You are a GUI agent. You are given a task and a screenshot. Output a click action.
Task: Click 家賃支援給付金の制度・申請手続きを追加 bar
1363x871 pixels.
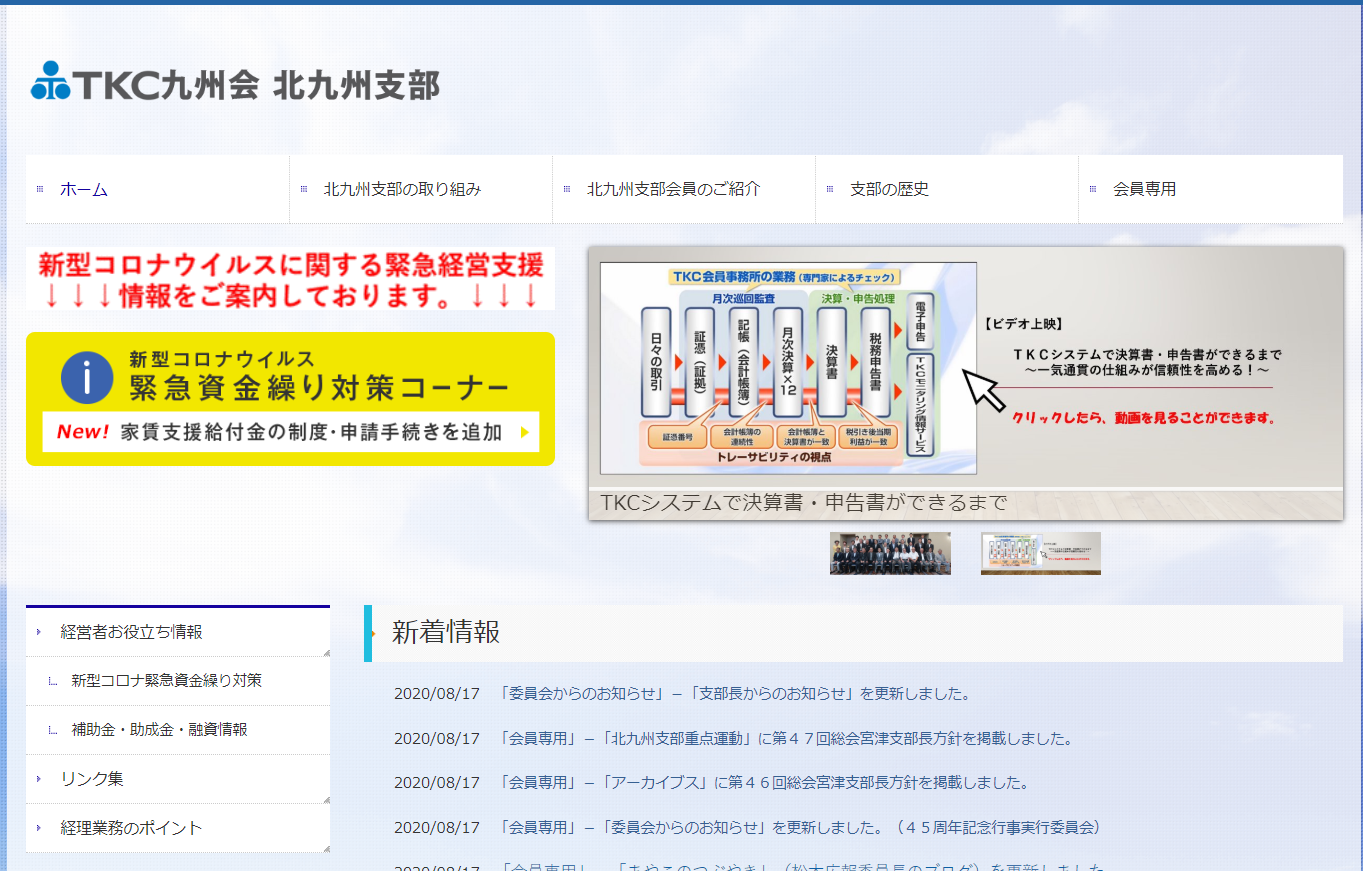point(290,432)
